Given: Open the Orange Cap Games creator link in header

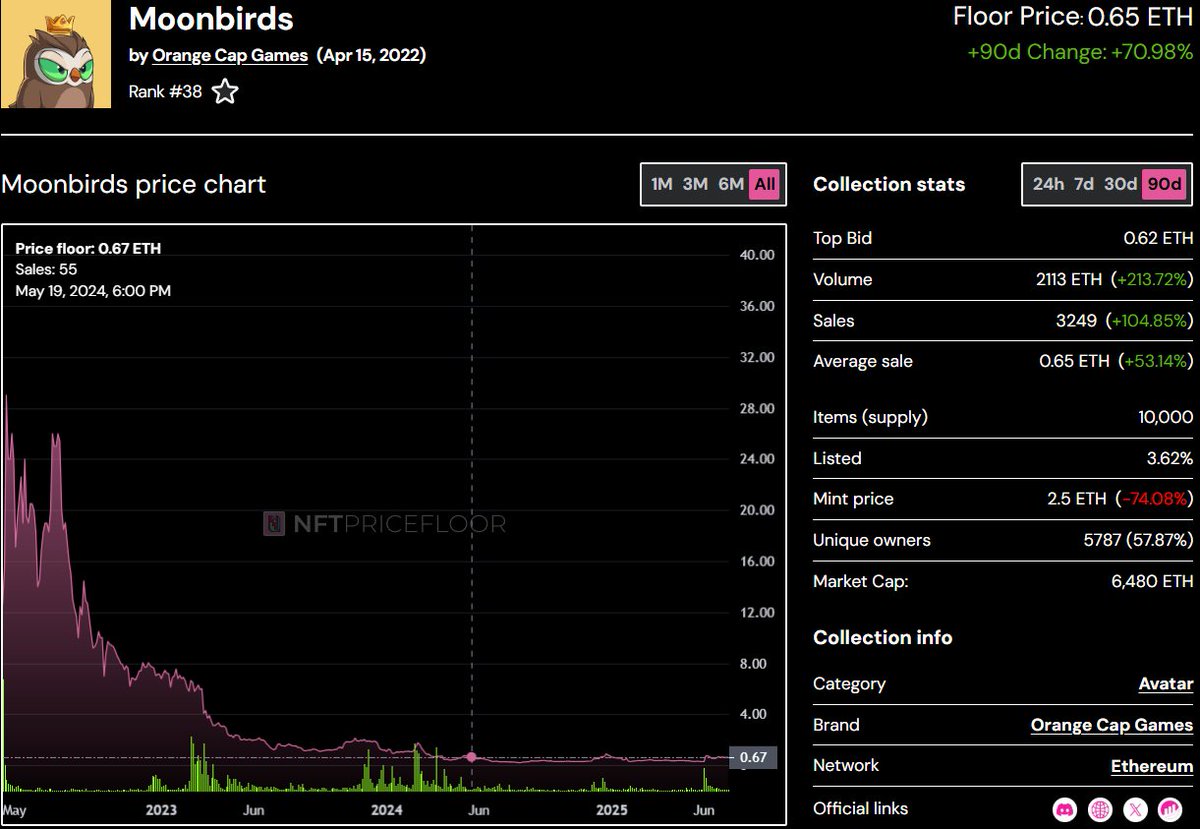Looking at the screenshot, I should (230, 55).
